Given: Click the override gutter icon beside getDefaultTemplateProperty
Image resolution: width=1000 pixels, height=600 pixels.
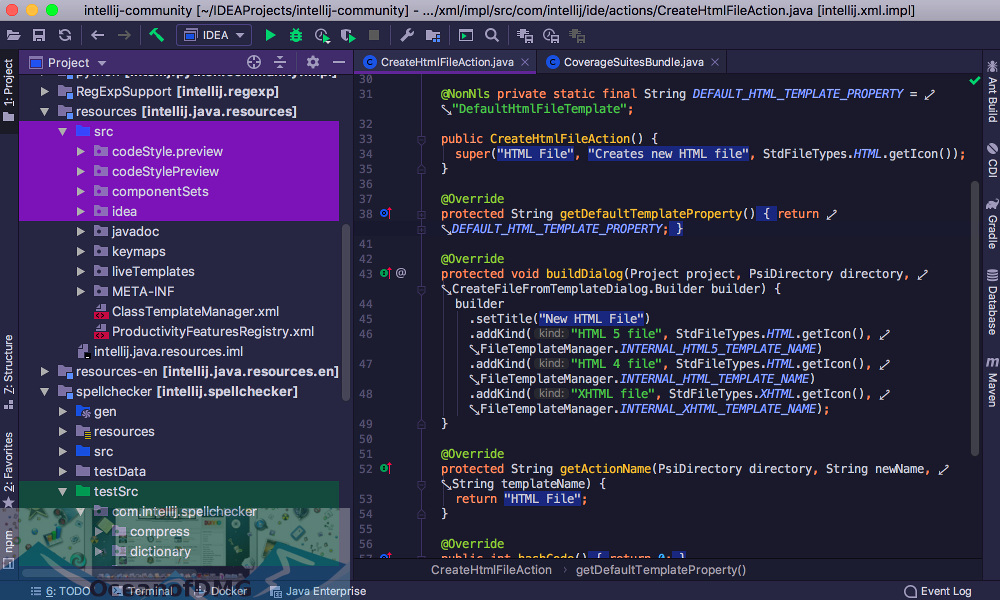Looking at the screenshot, I should point(386,213).
